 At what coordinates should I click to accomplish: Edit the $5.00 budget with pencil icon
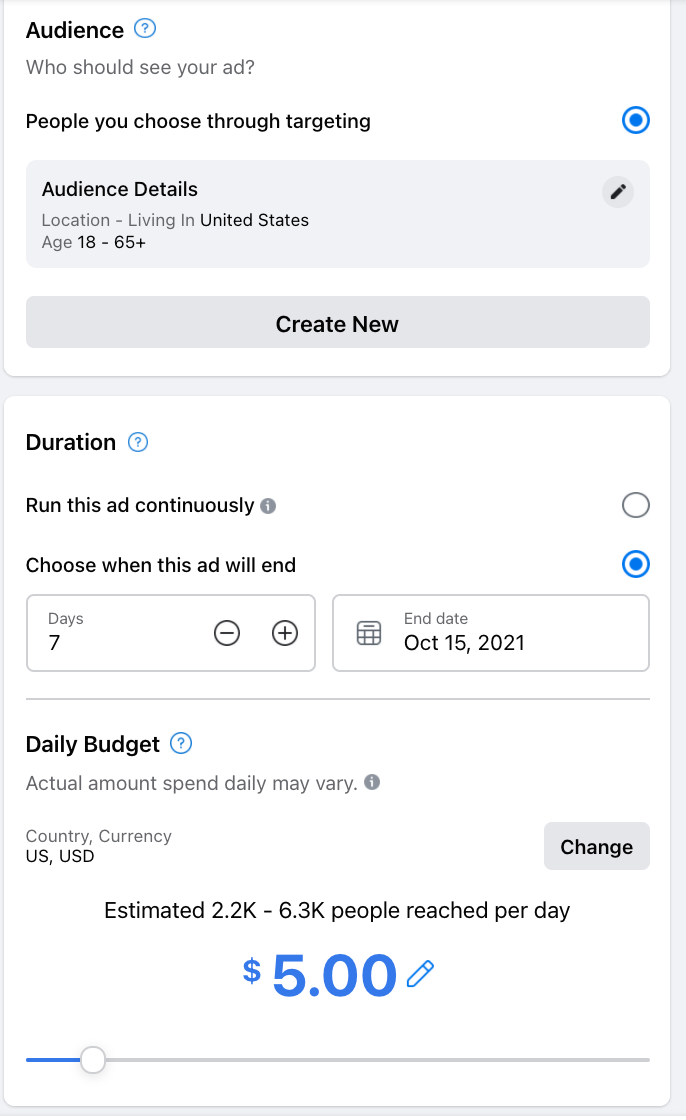[421, 974]
